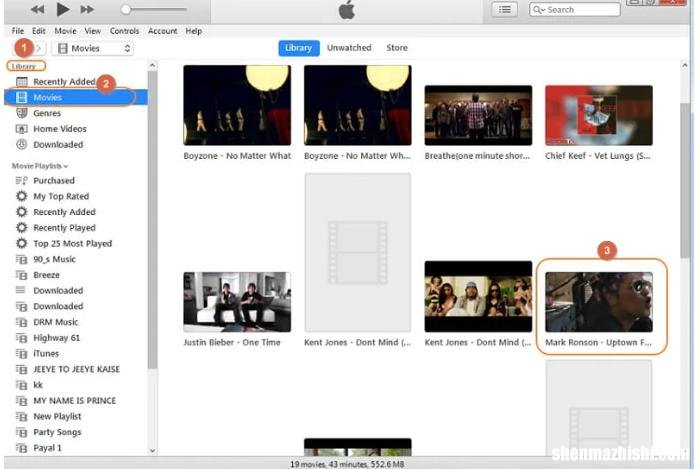Select the Home Videos label

coord(60,129)
